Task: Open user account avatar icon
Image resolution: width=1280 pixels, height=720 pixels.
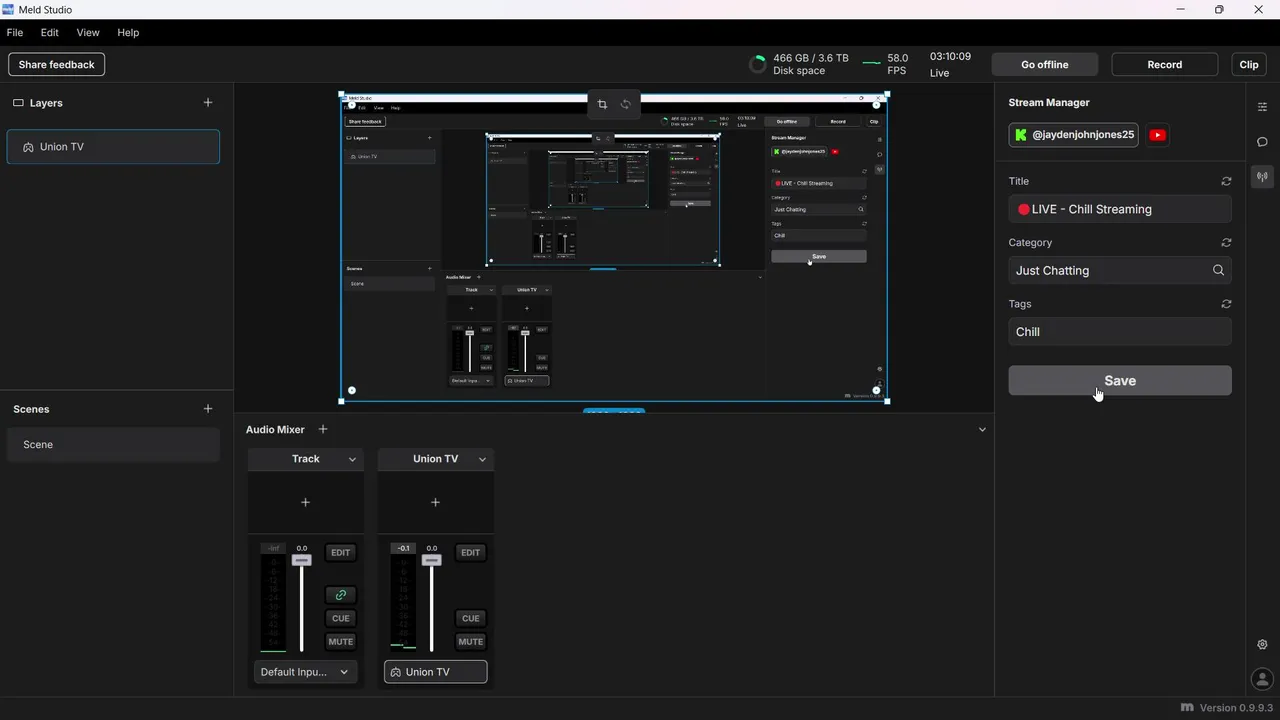Action: pyautogui.click(x=1262, y=680)
